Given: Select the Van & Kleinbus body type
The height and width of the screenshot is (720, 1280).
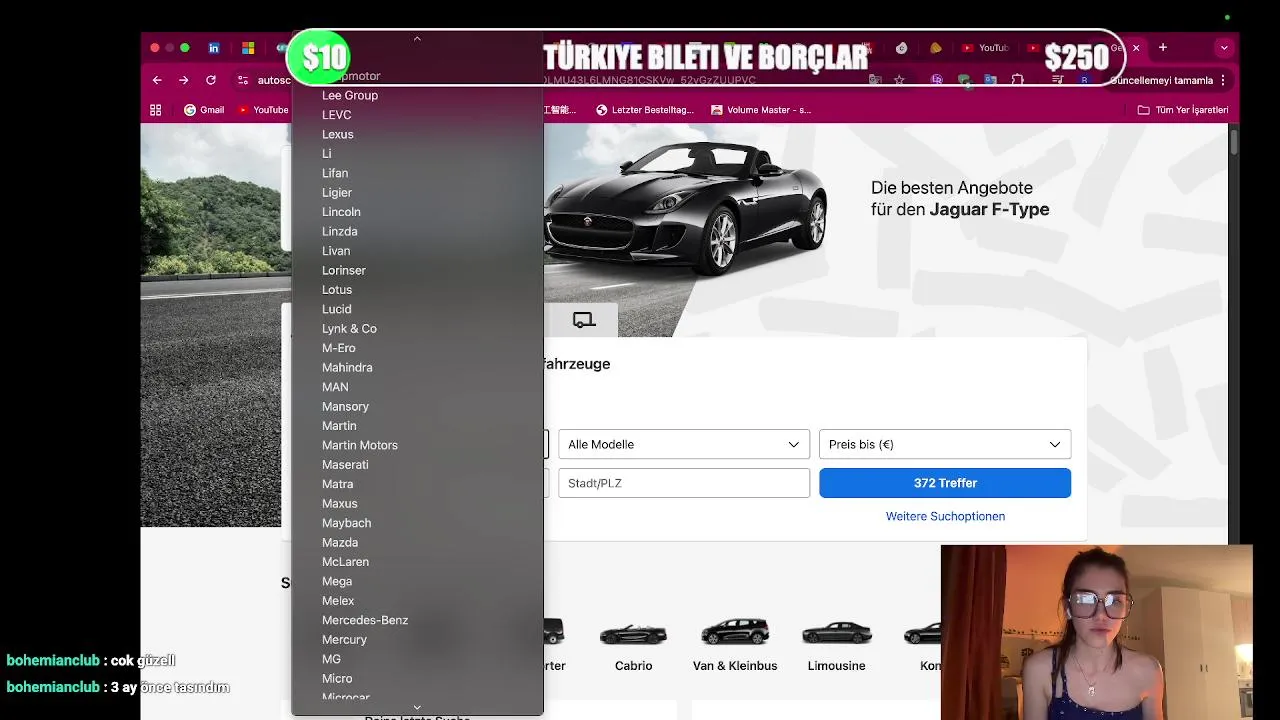Looking at the screenshot, I should pyautogui.click(x=735, y=645).
